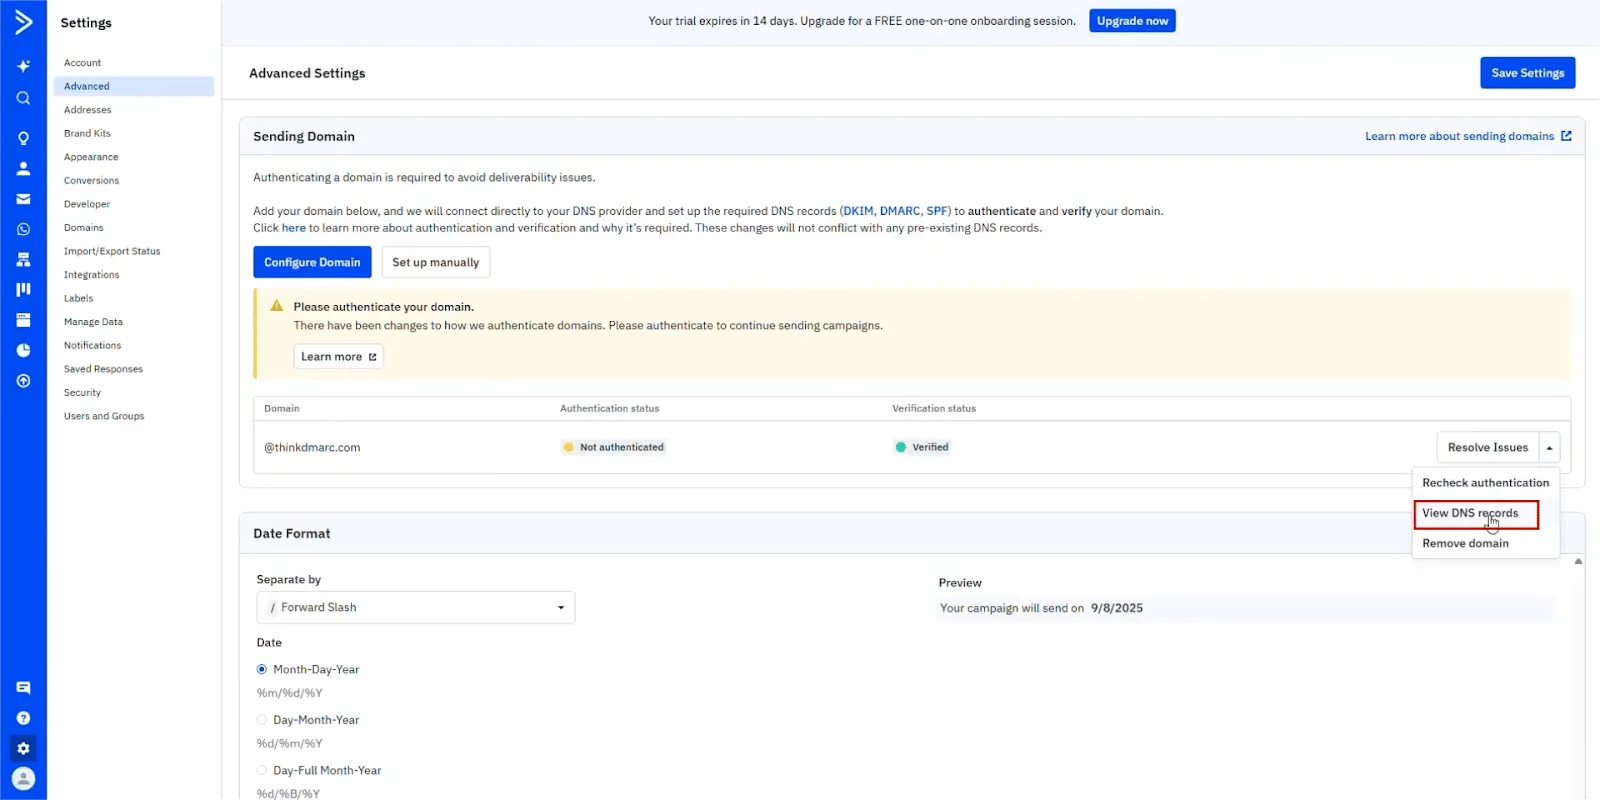Screen dimensions: 1600x800
Task: Click the Settings gear icon
Action: click(x=23, y=748)
